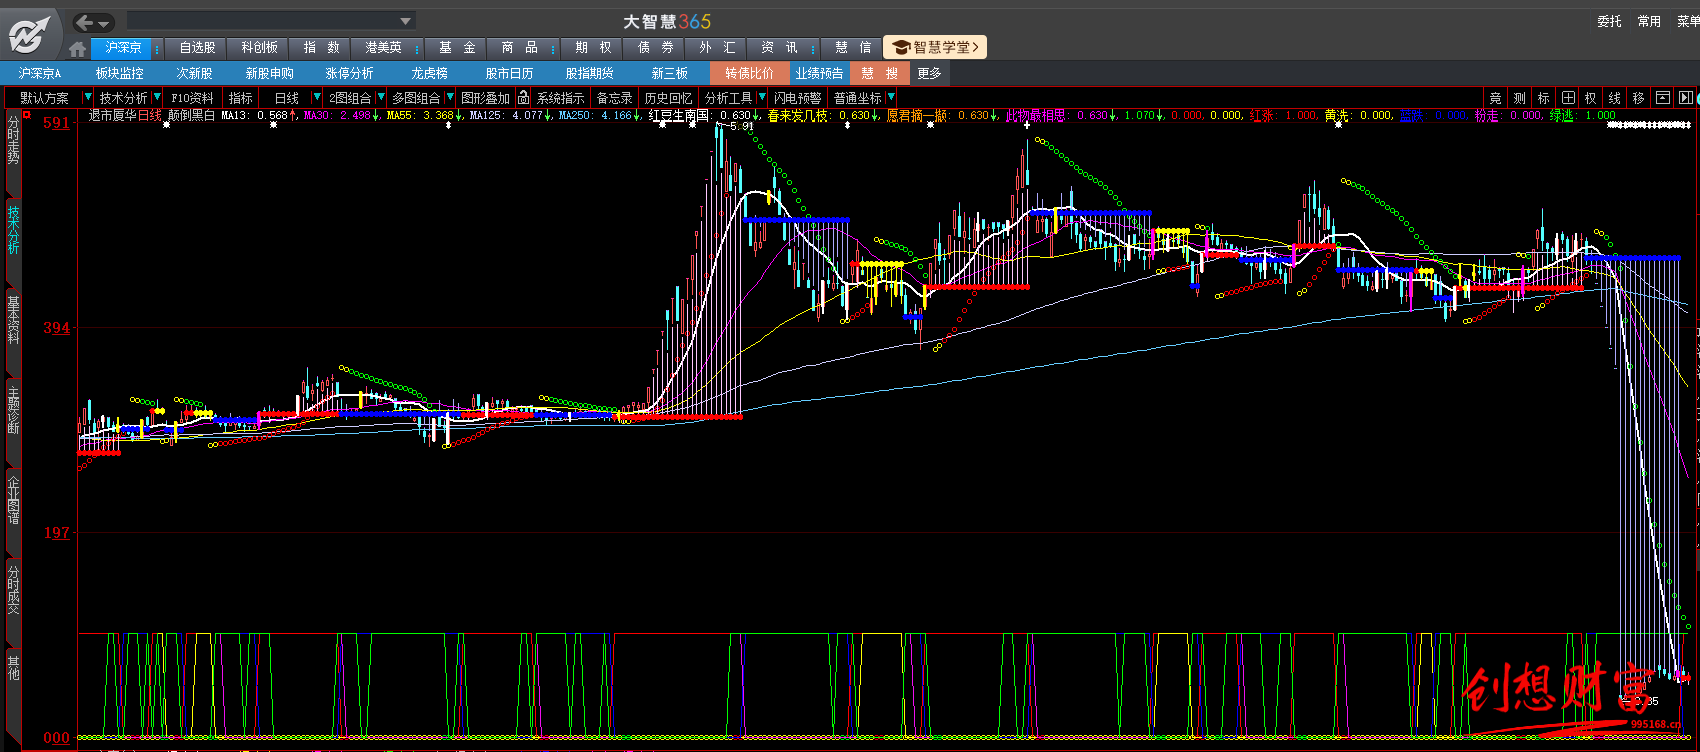Open the 常用 menu at top right
1700x752 pixels.
point(1649,21)
